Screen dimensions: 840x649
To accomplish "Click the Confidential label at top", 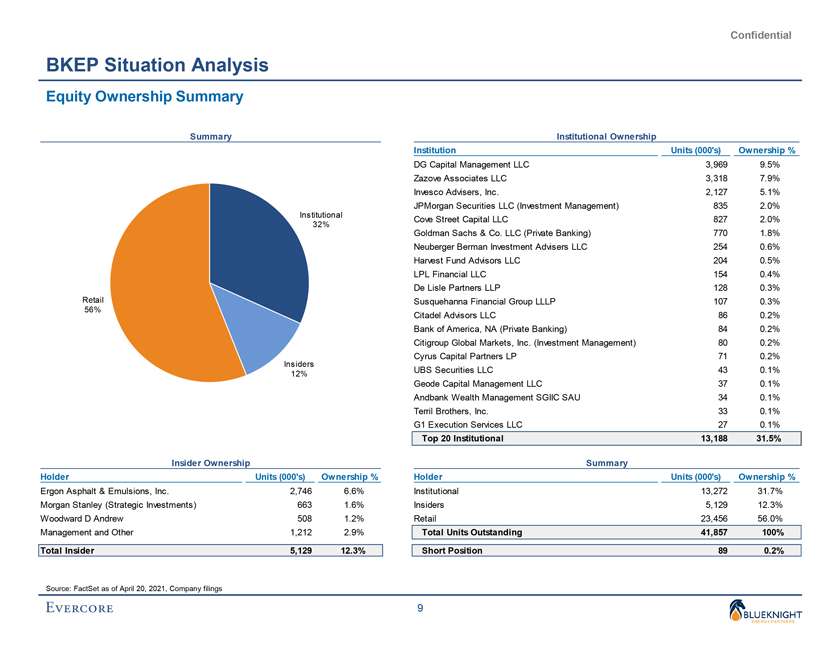I will pos(761,35).
